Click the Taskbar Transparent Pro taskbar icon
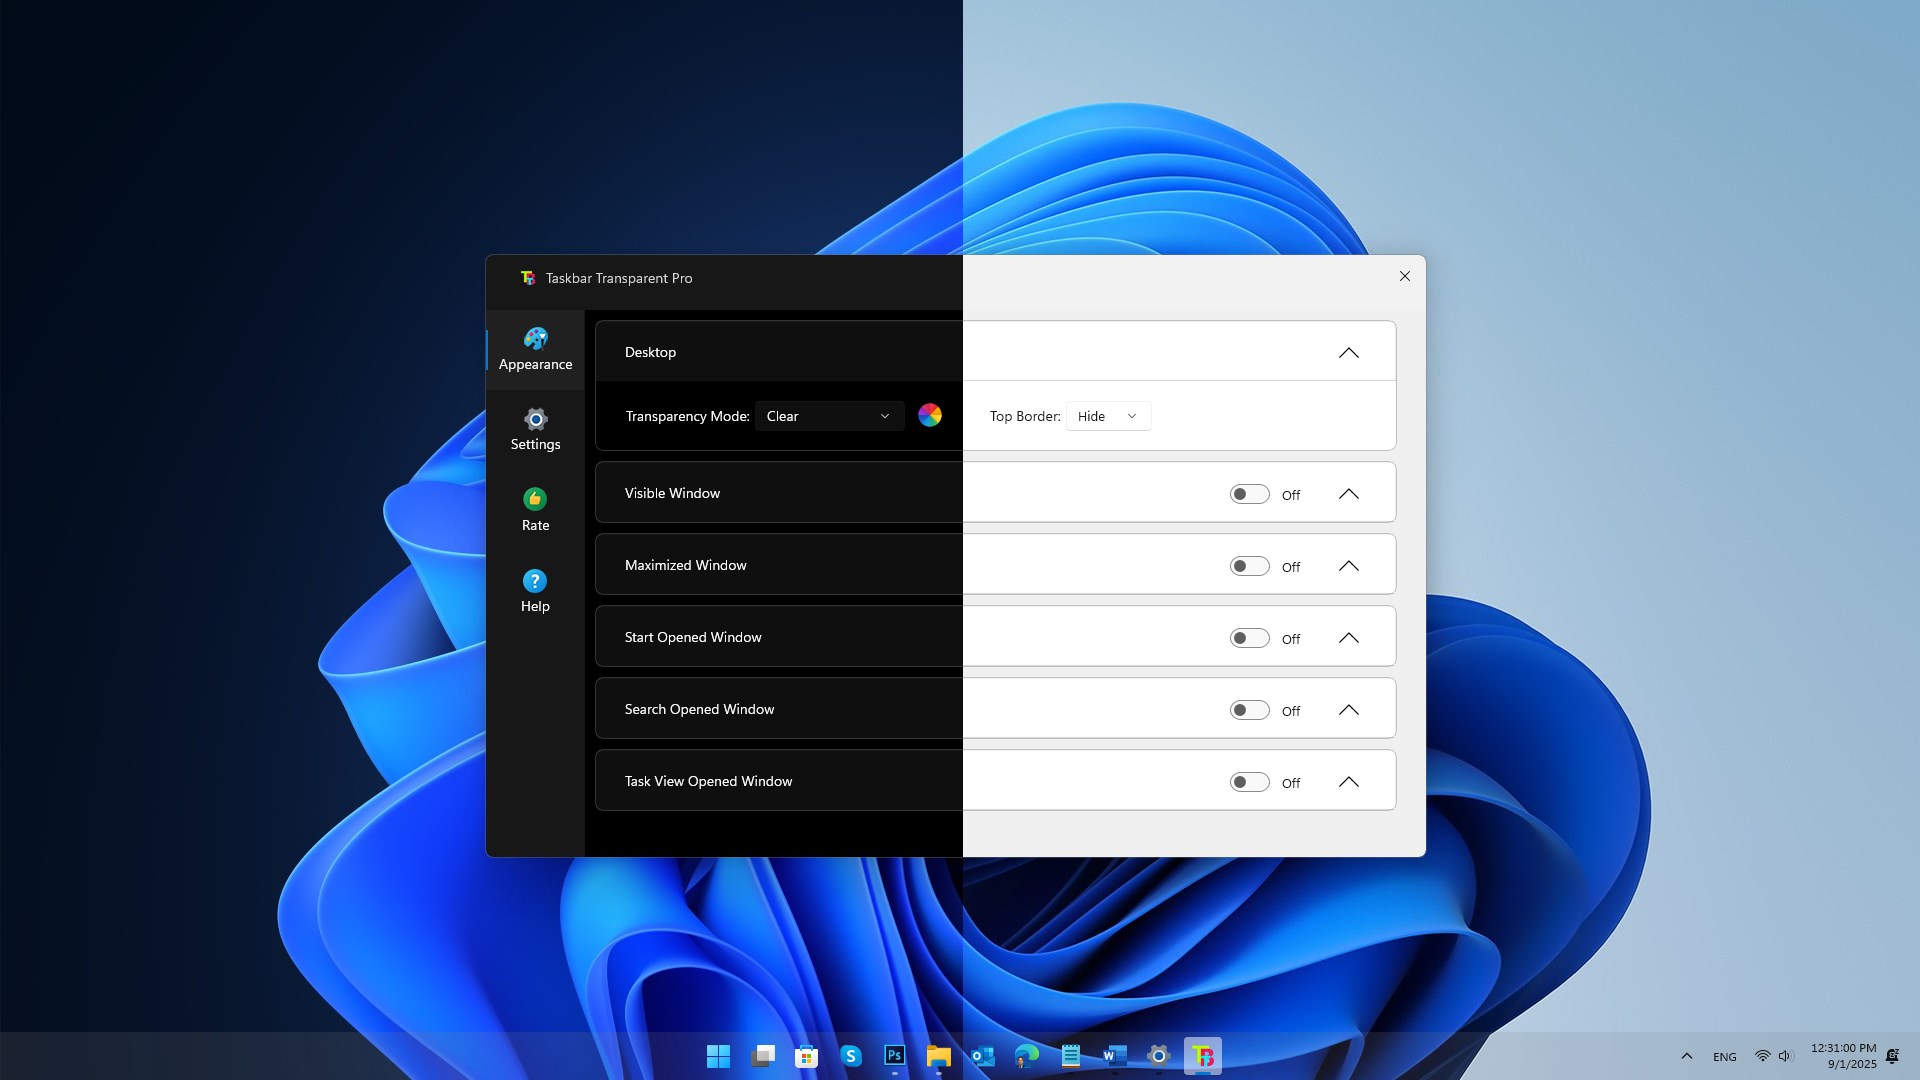Viewport: 1920px width, 1080px height. tap(1203, 1056)
